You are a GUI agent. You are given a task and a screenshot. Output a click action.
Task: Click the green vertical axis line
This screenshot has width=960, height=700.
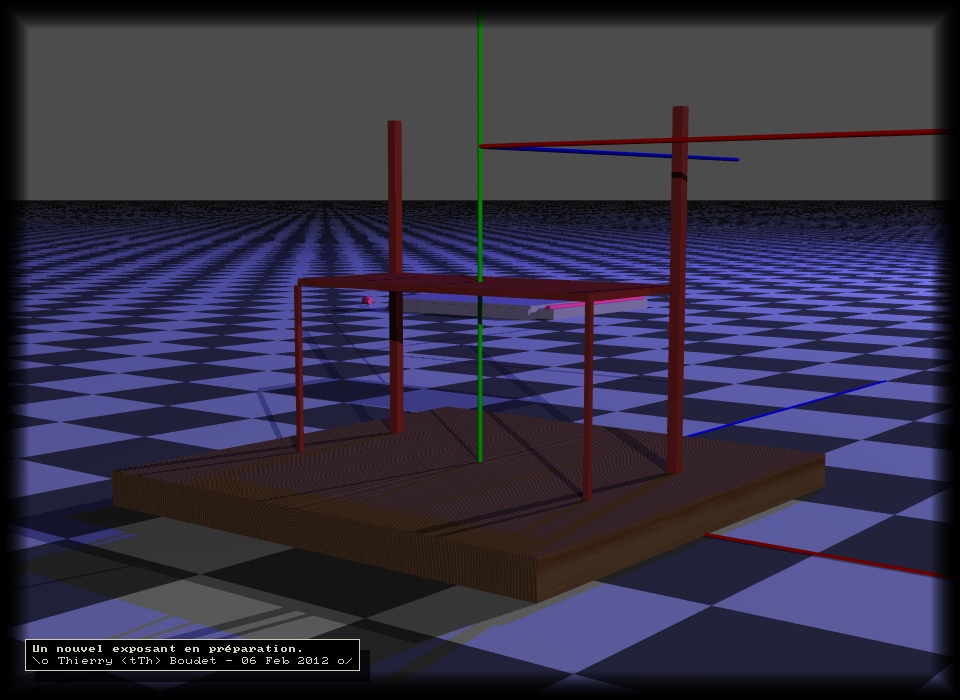coord(480,236)
